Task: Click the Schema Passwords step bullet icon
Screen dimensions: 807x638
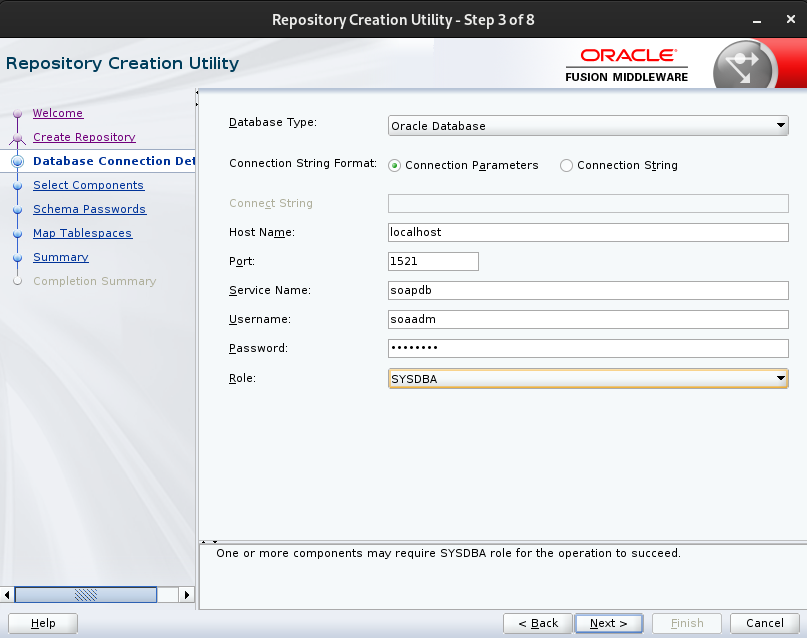Action: coord(17,209)
